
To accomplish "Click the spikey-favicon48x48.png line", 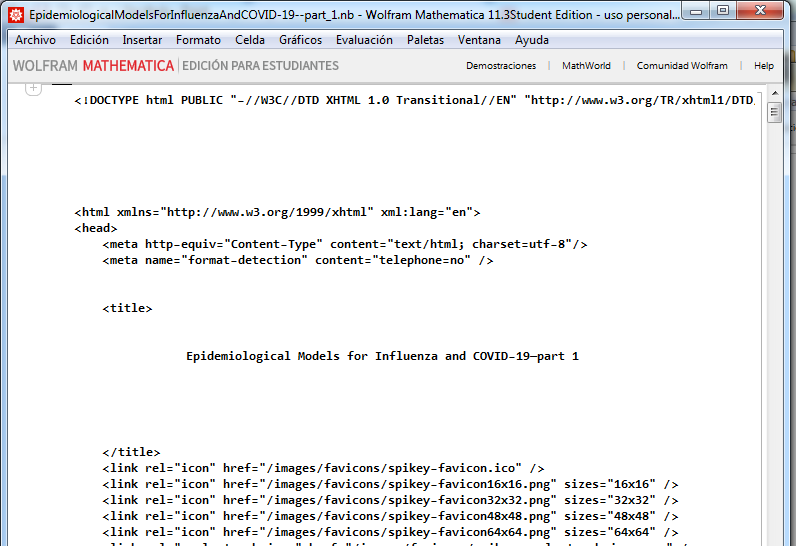I will [x=390, y=516].
